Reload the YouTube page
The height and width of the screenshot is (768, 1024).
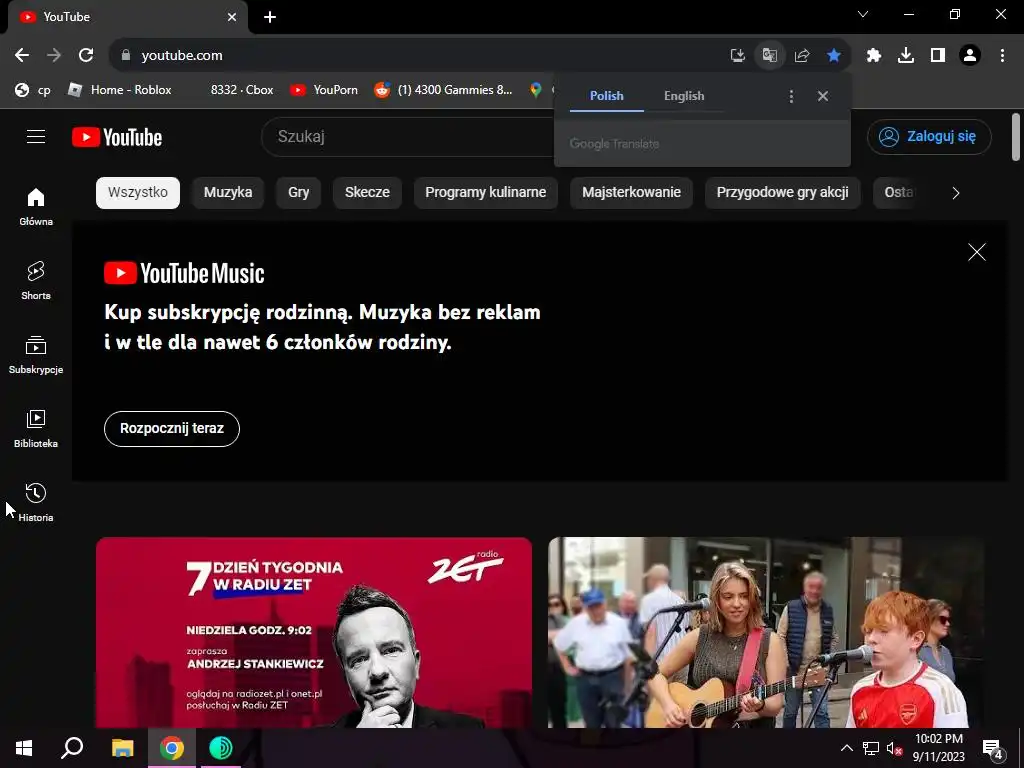coord(86,56)
